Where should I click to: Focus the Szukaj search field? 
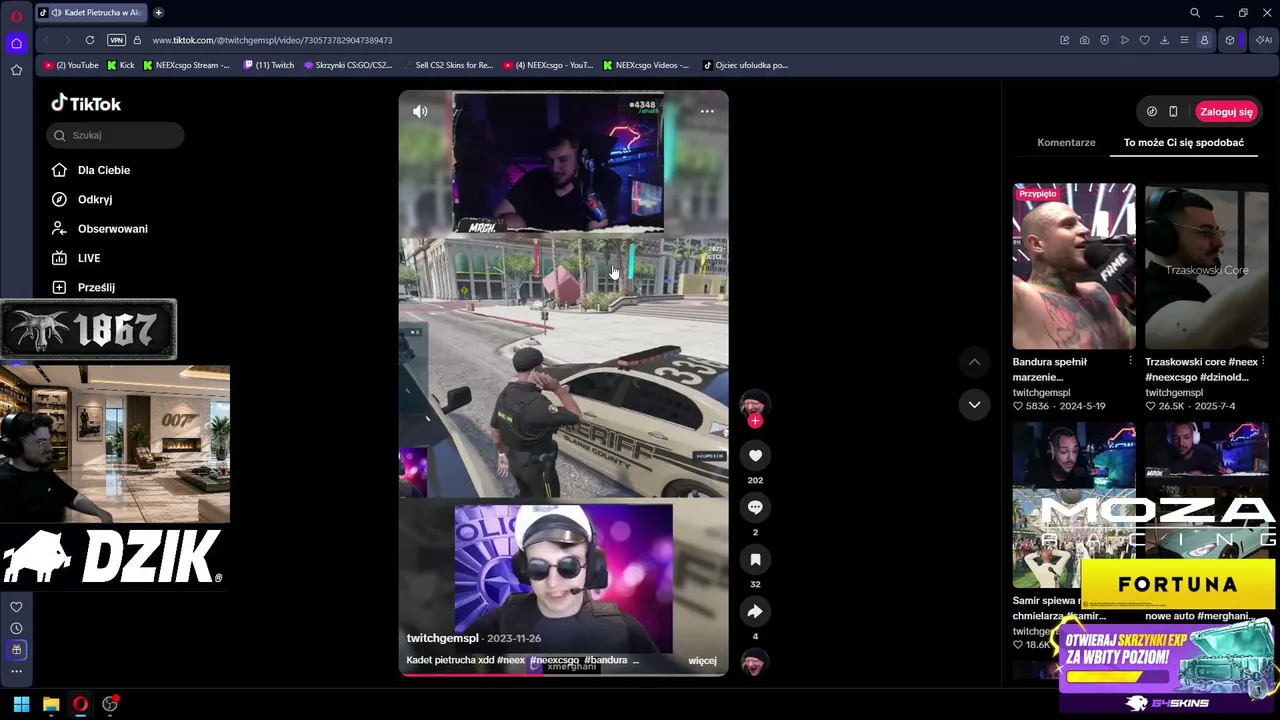coord(115,135)
